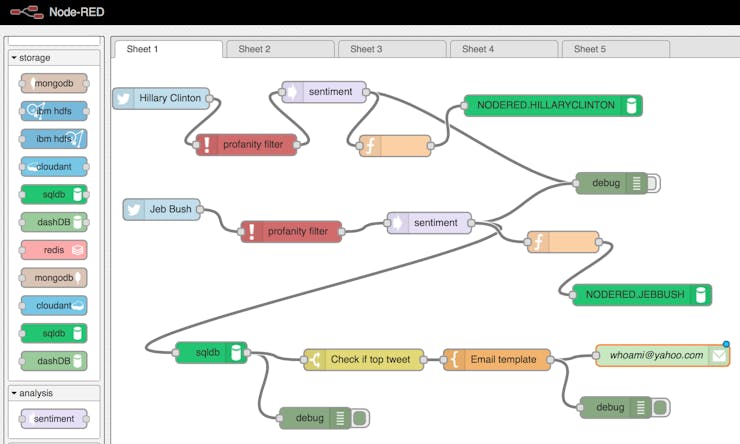Click list icon on bottom-right debug node

coord(640,407)
